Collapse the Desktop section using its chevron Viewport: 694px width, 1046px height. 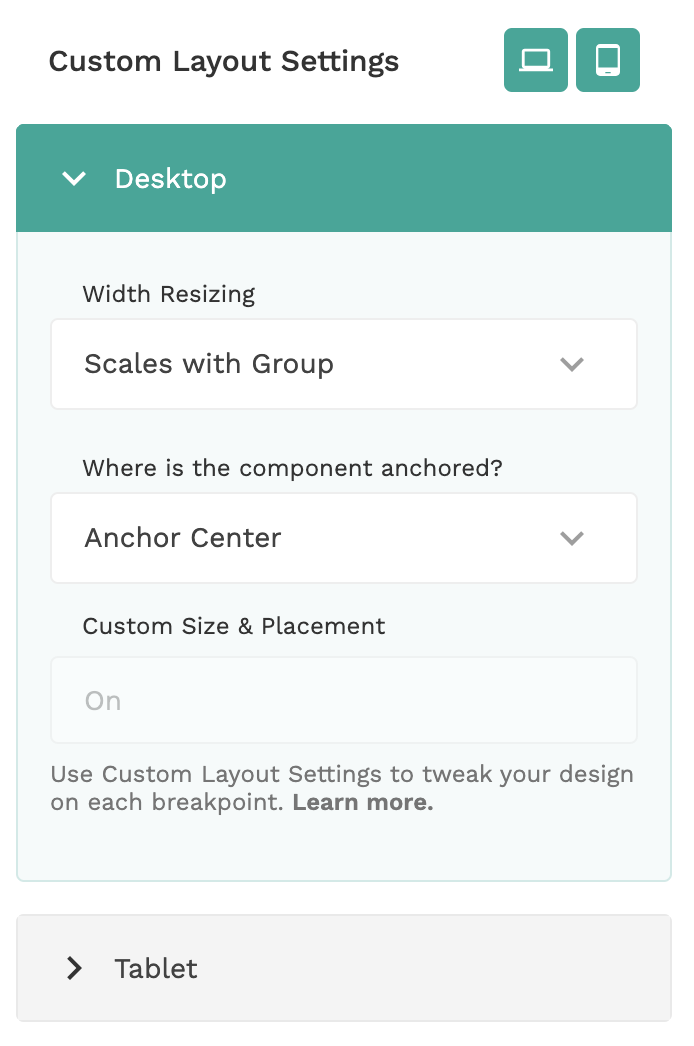point(74,179)
